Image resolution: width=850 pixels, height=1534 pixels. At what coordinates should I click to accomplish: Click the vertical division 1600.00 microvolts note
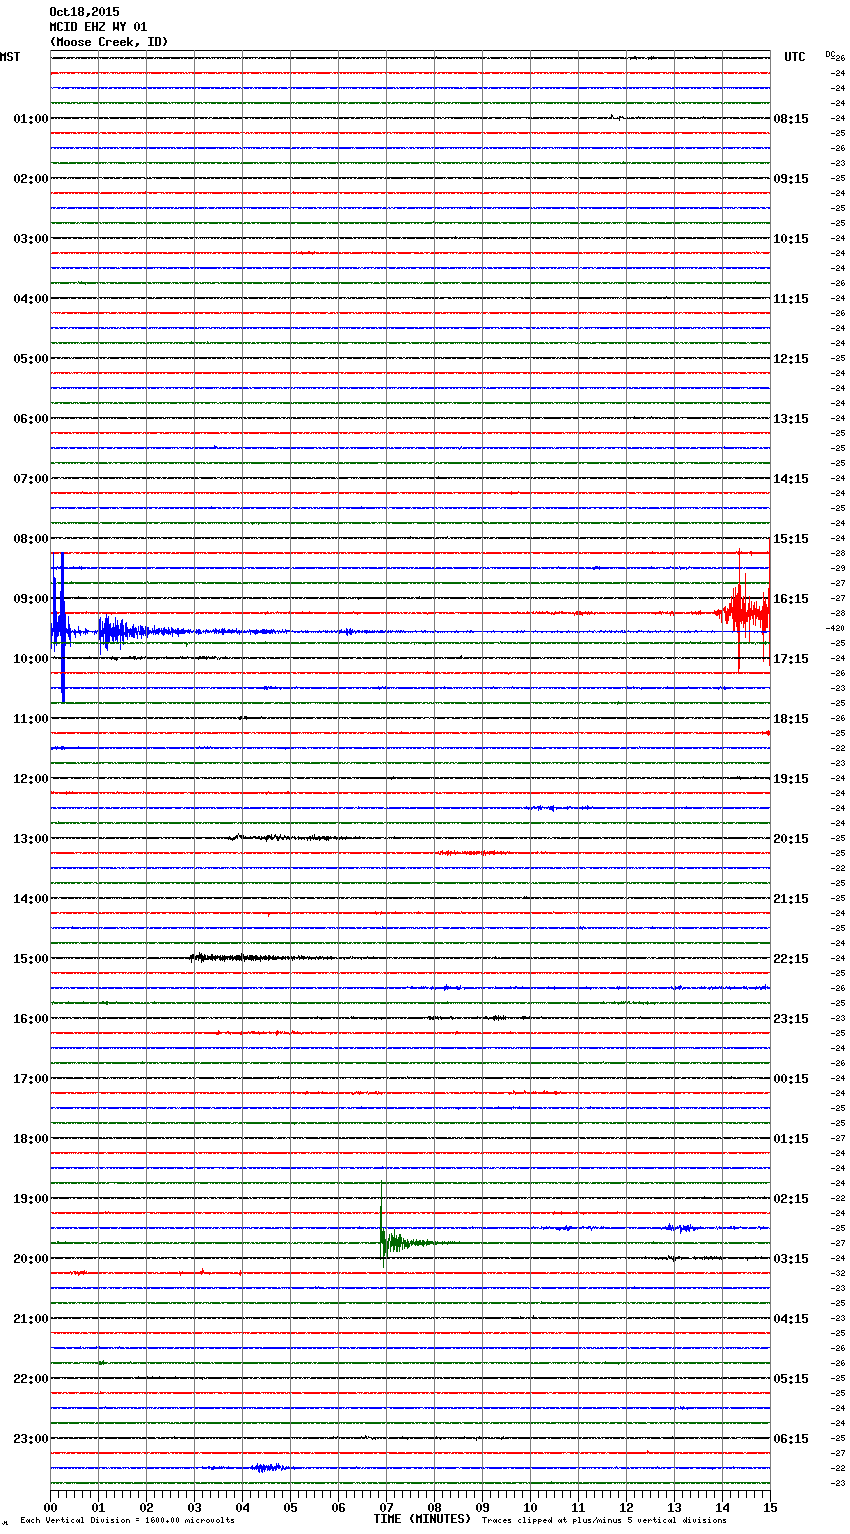pos(127,1521)
